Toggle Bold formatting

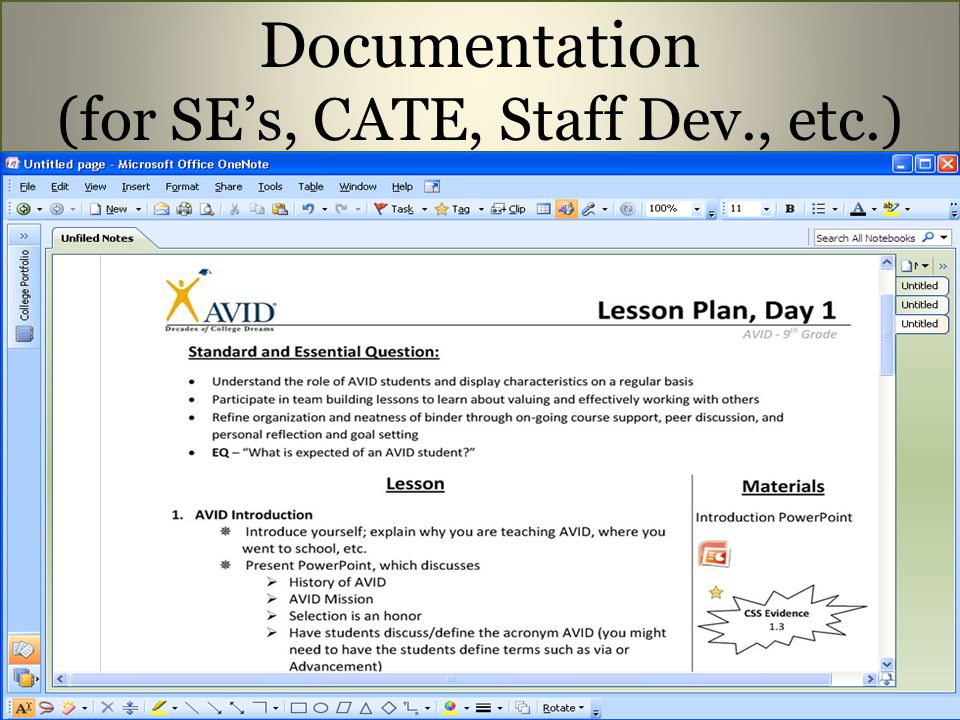point(790,209)
